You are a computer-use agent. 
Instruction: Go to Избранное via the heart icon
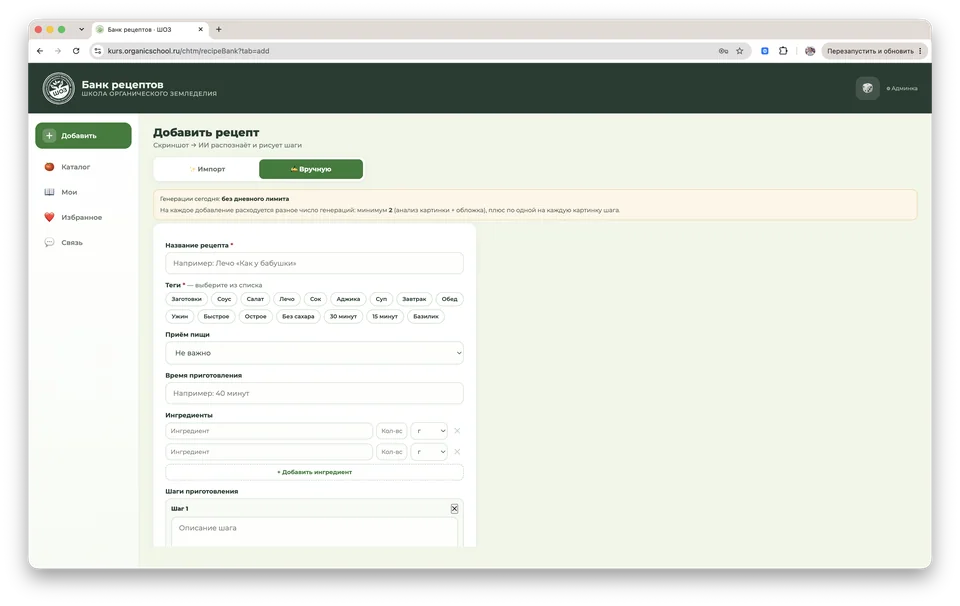coord(73,217)
